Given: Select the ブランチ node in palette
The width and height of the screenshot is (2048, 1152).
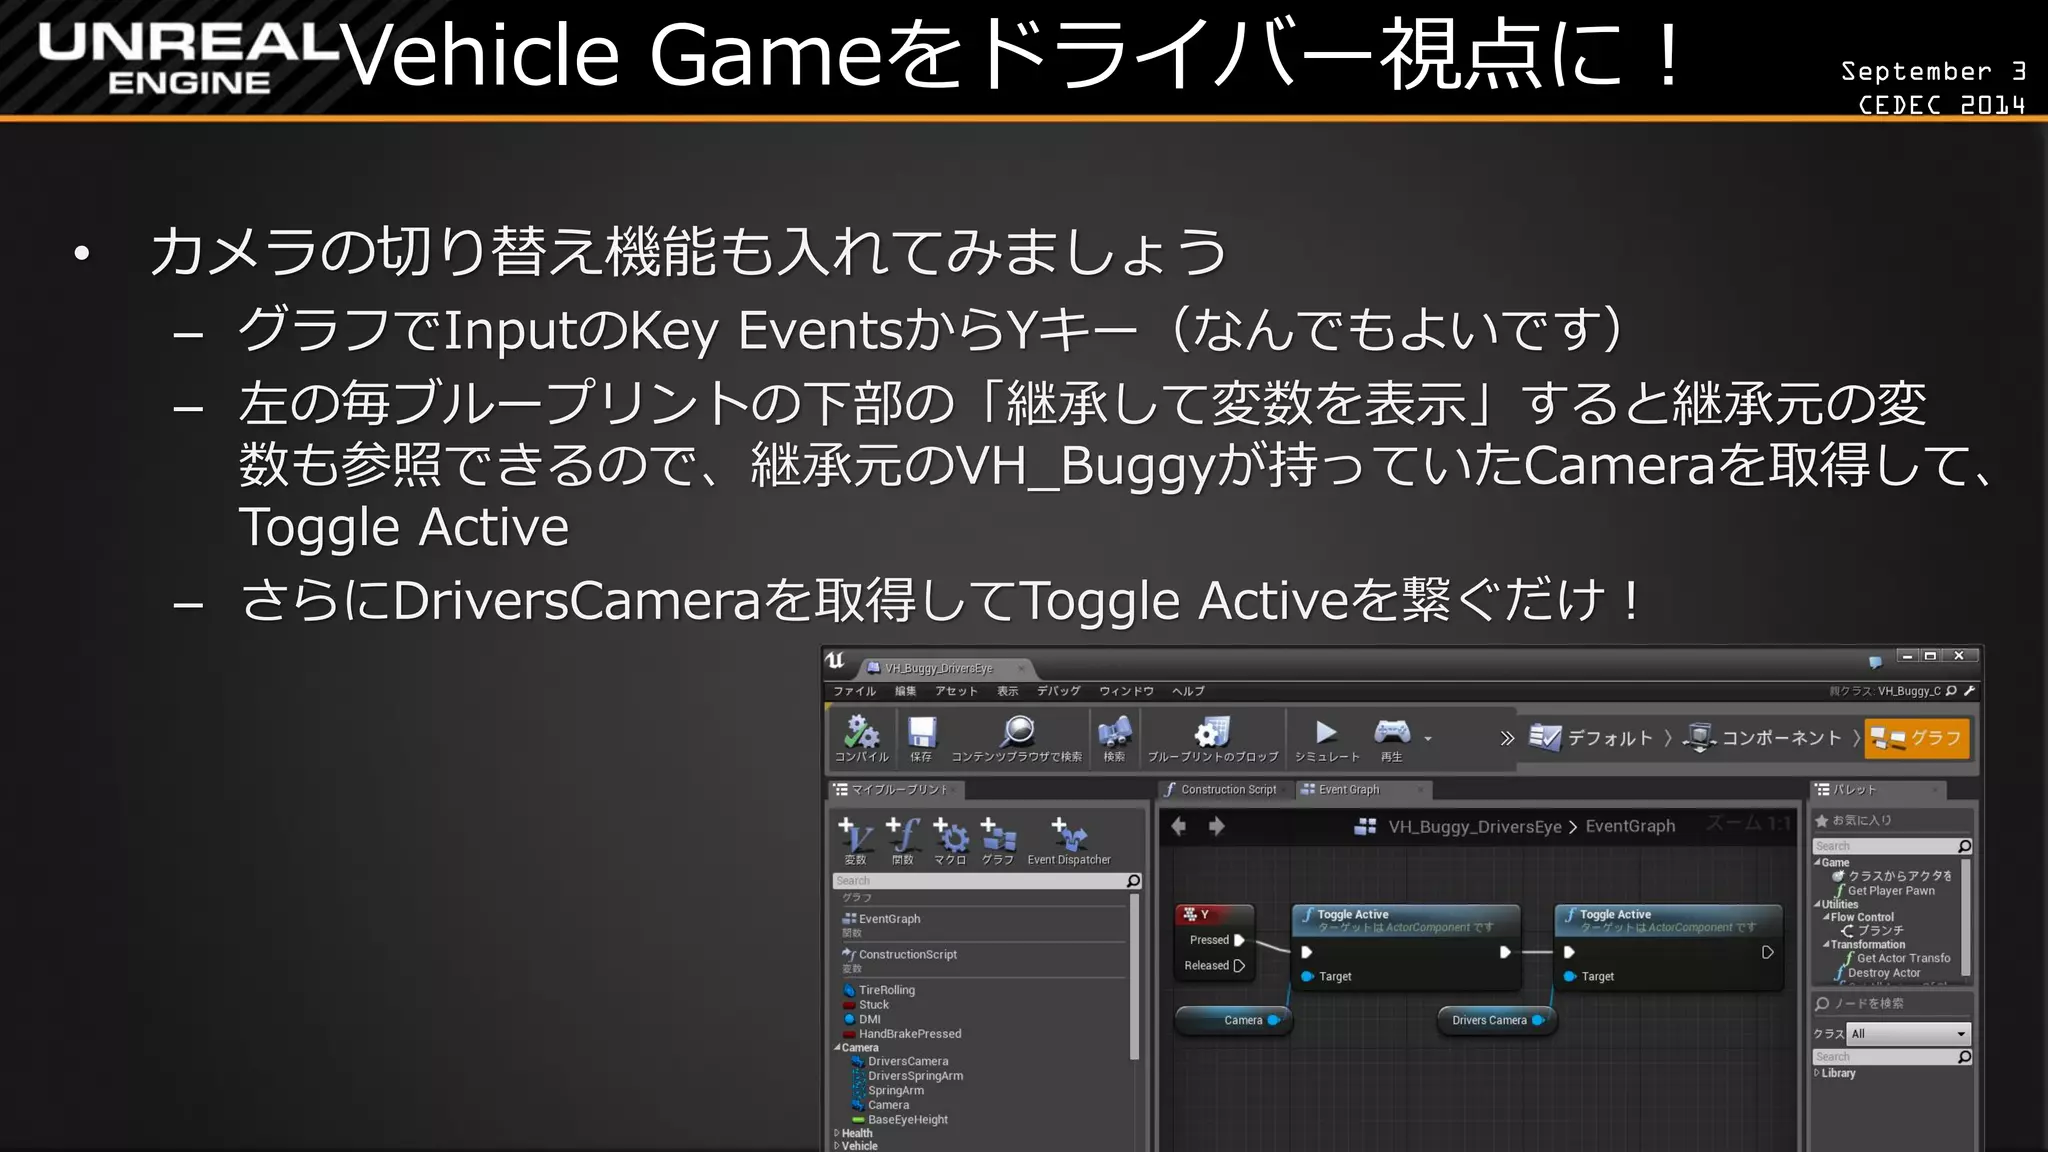Looking at the screenshot, I should pyautogui.click(x=1872, y=931).
